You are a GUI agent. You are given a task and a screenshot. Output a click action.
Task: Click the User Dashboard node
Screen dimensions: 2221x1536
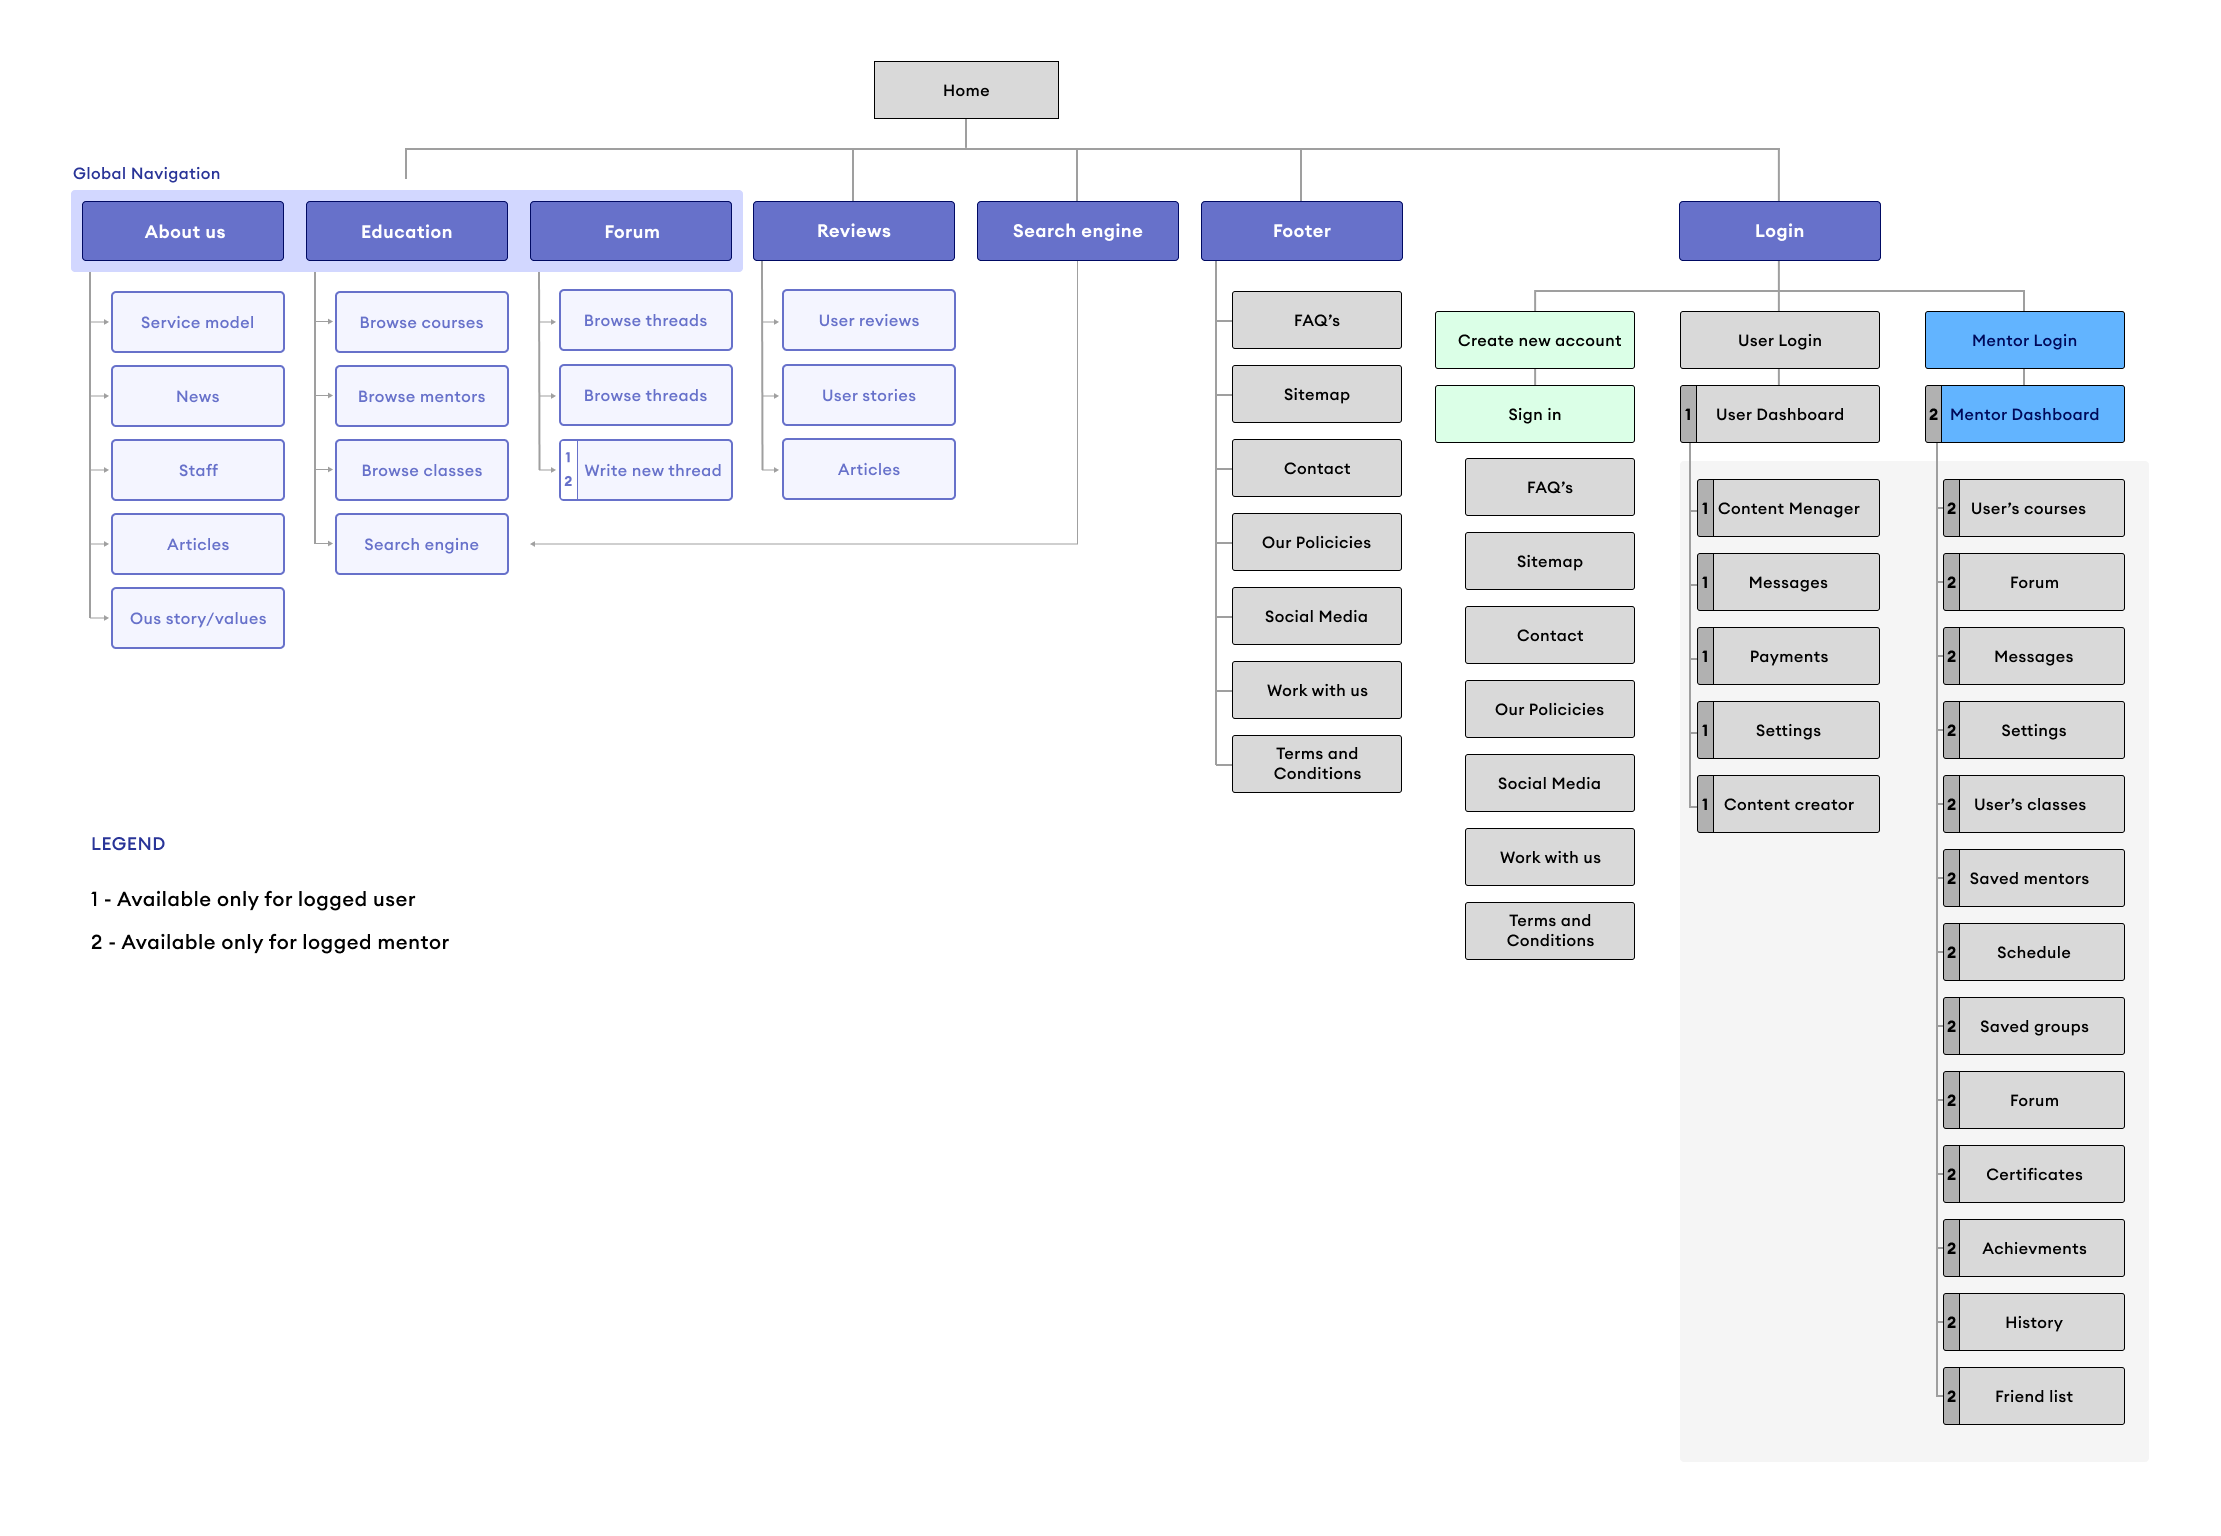(1779, 414)
